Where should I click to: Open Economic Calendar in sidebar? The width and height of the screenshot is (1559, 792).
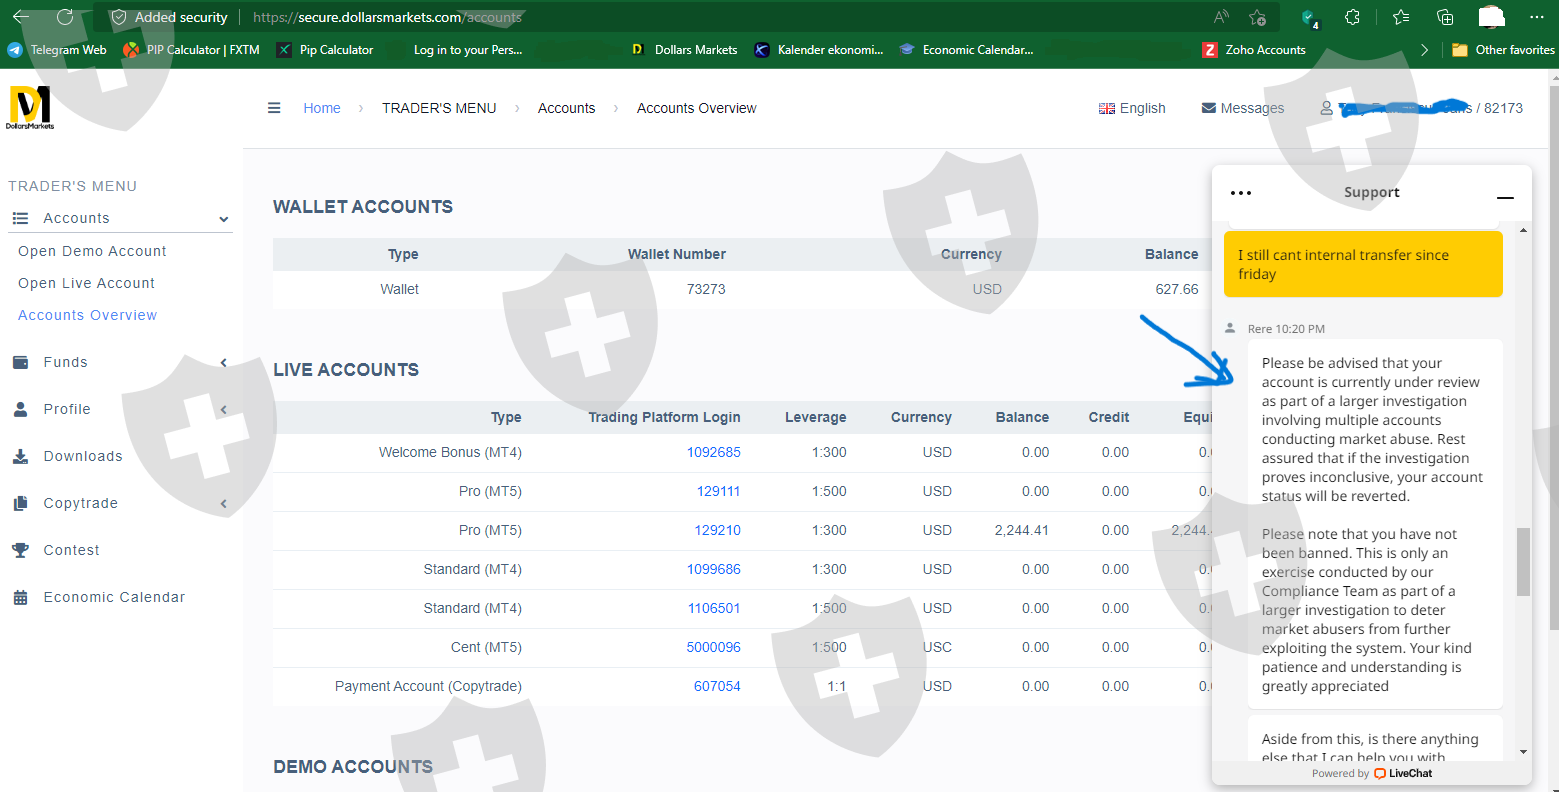pyautogui.click(x=114, y=597)
